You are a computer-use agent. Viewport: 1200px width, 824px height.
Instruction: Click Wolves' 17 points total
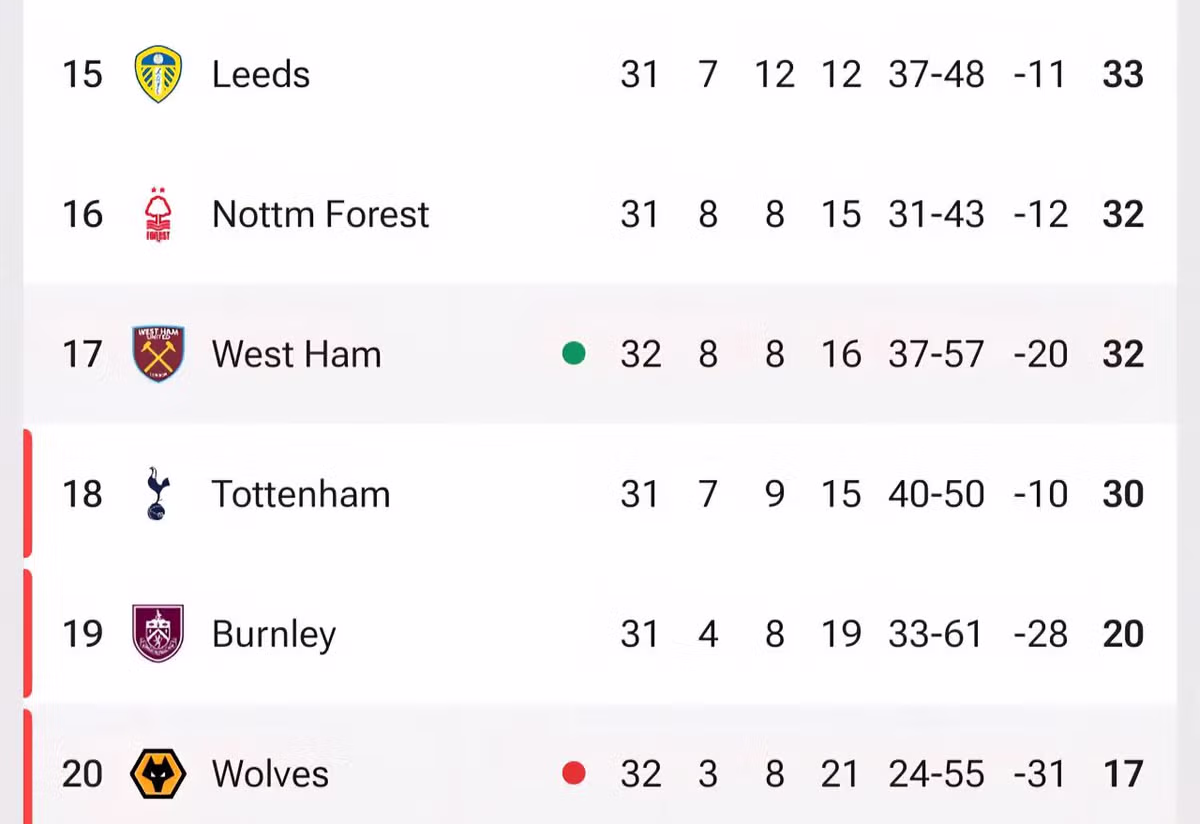(x=1123, y=774)
